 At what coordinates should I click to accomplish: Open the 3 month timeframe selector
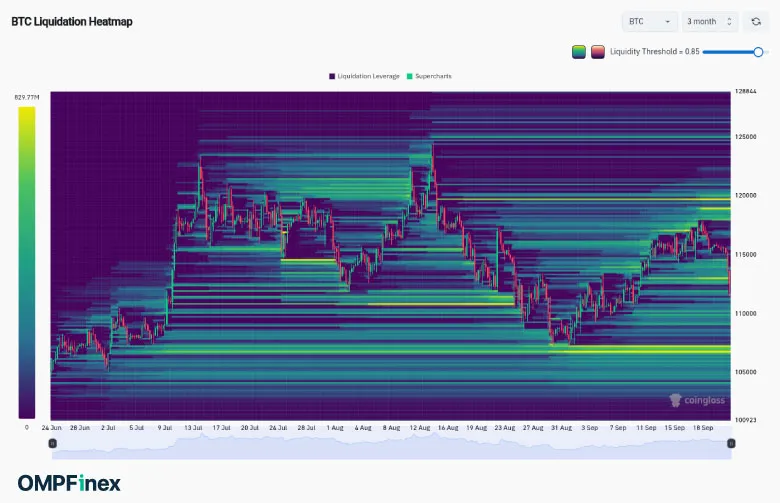[710, 21]
